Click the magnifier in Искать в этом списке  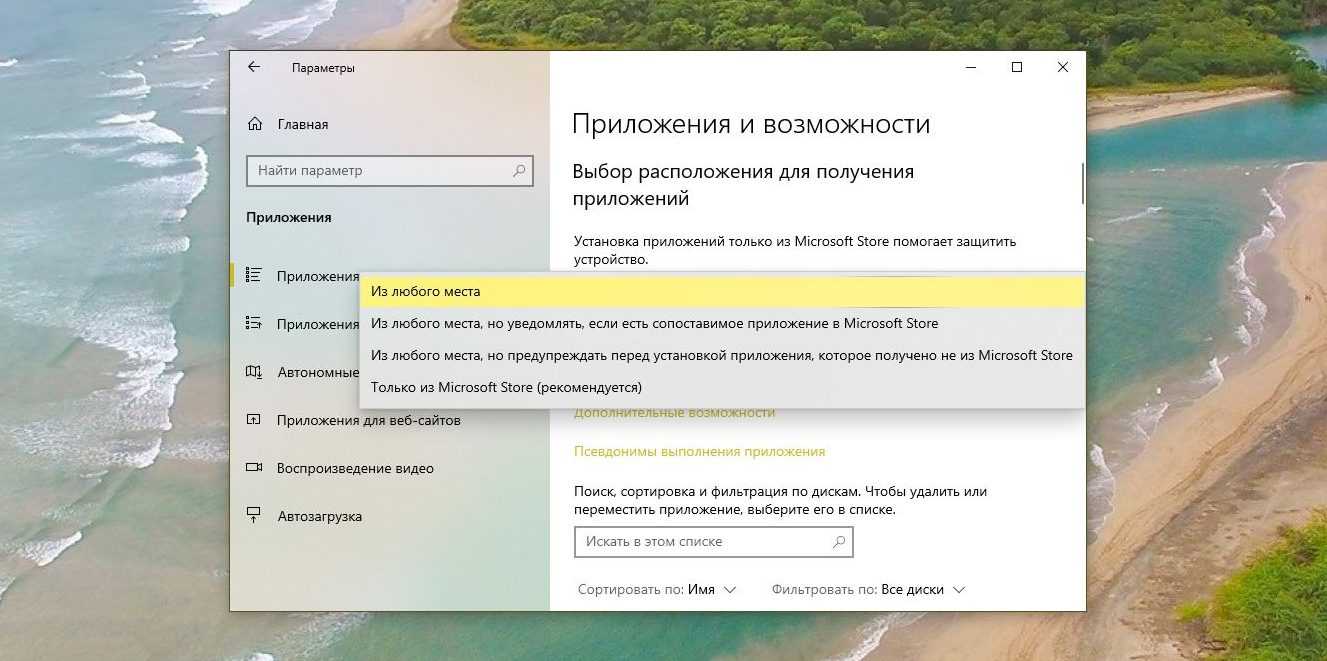(839, 542)
